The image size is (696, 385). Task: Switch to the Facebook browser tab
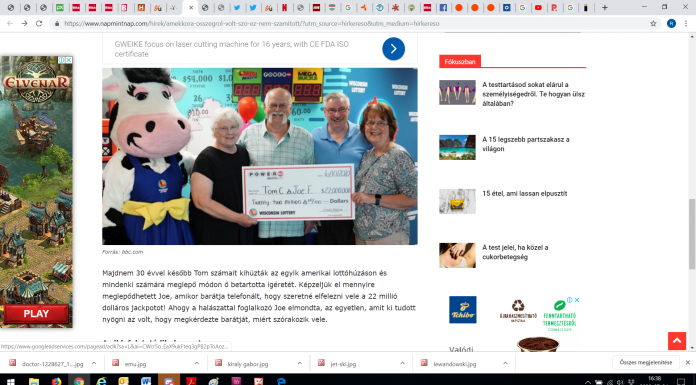coord(443,8)
